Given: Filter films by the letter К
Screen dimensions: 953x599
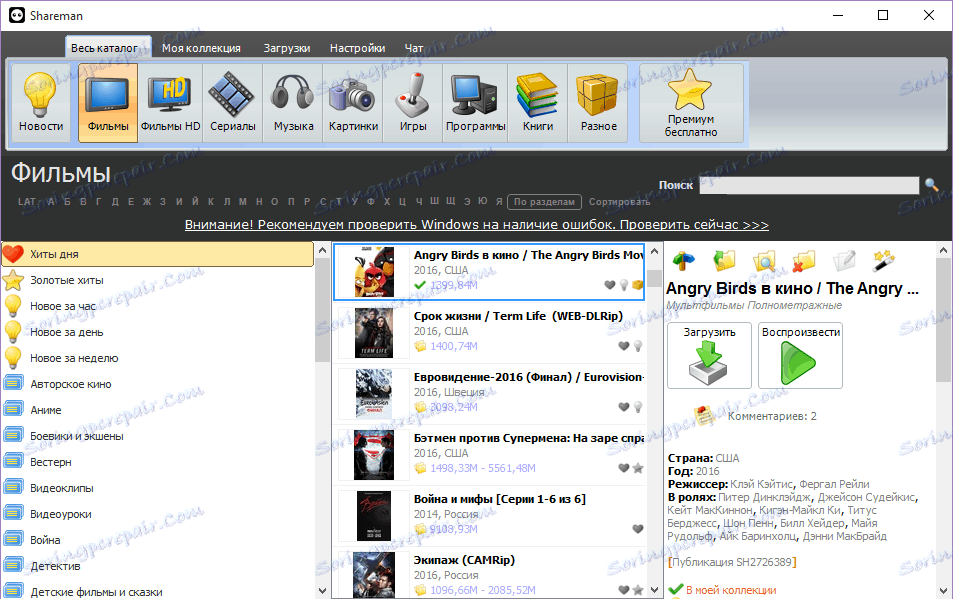Looking at the screenshot, I should point(210,202).
